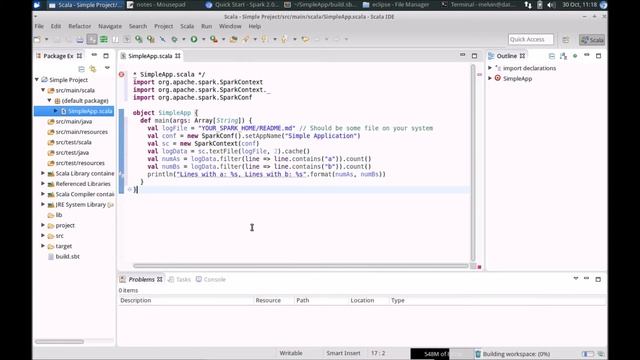Open the Problems view menu arrow
This screenshot has height=360, width=640.
576,279
